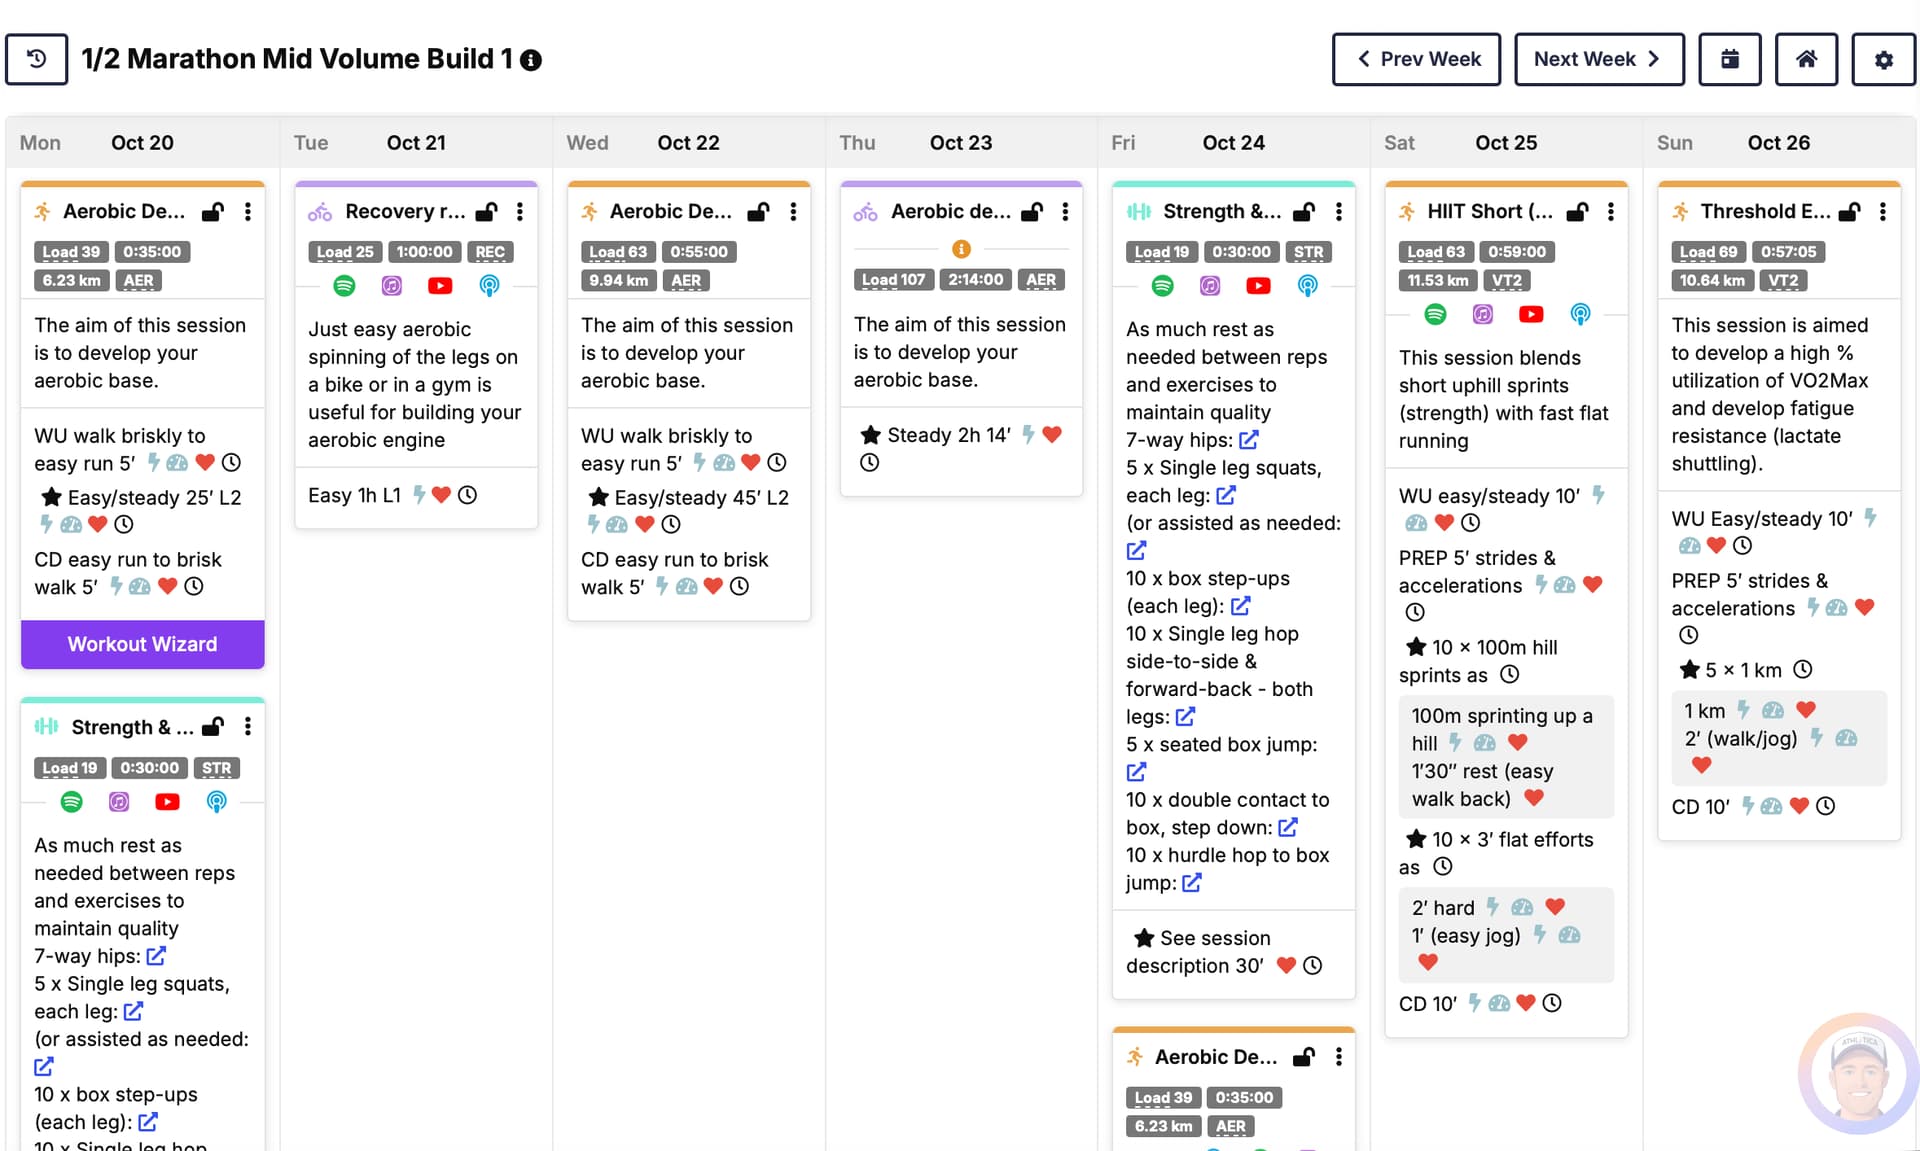Open settings gear in top bar
The height and width of the screenshot is (1151, 1920).
(1883, 59)
